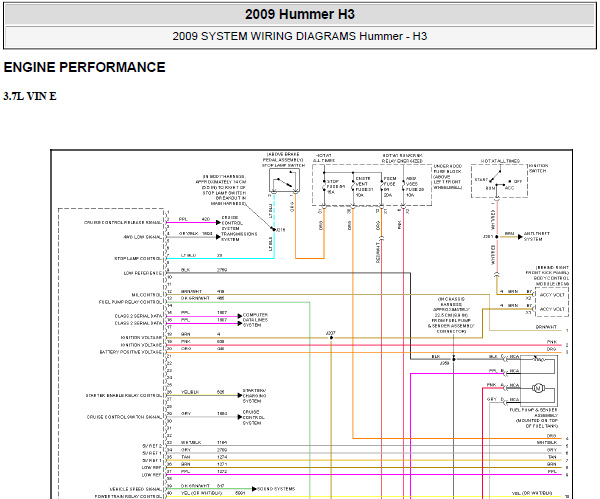Viewport: 600px width, 499px height.
Task: Click the stop lamp switch symbol
Action: [x=284, y=180]
